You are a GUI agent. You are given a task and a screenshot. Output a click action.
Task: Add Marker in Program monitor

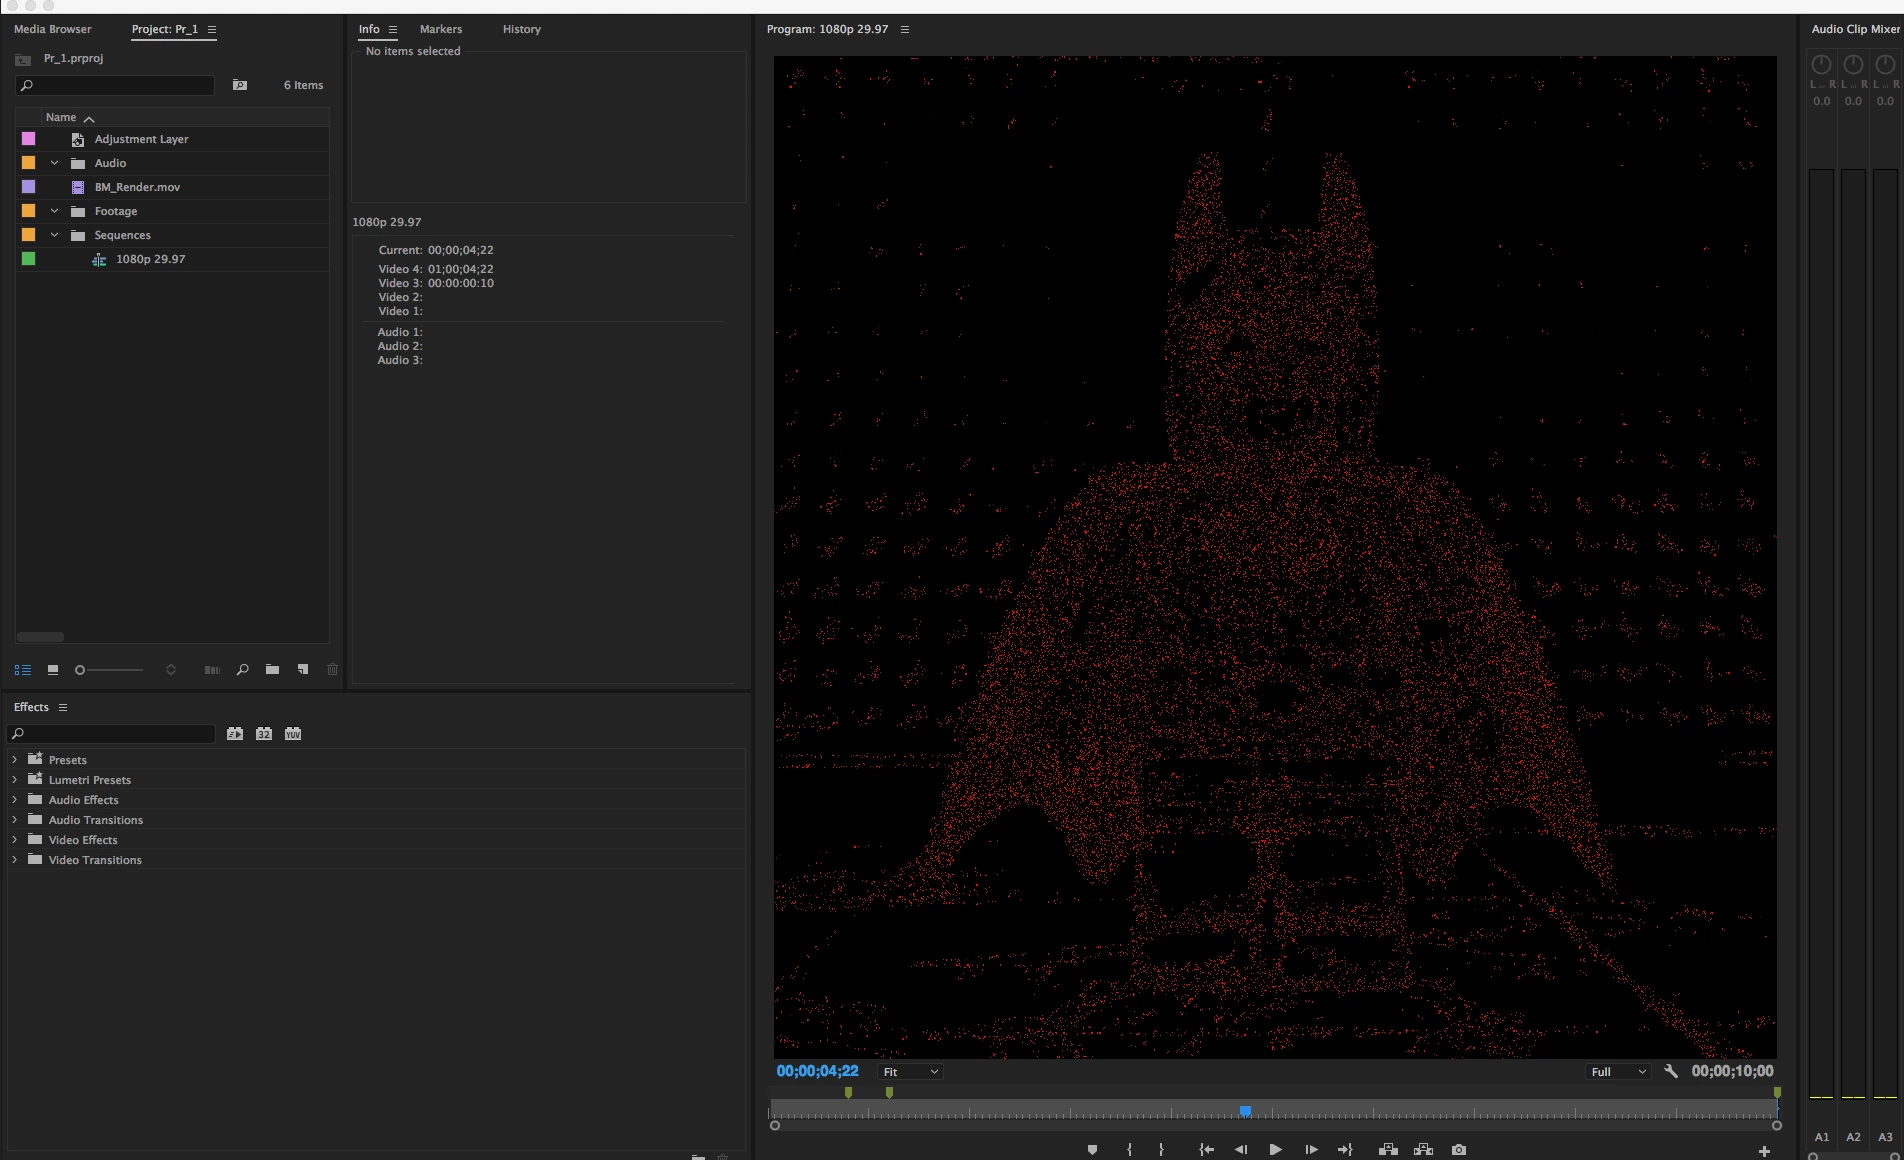(1092, 1150)
